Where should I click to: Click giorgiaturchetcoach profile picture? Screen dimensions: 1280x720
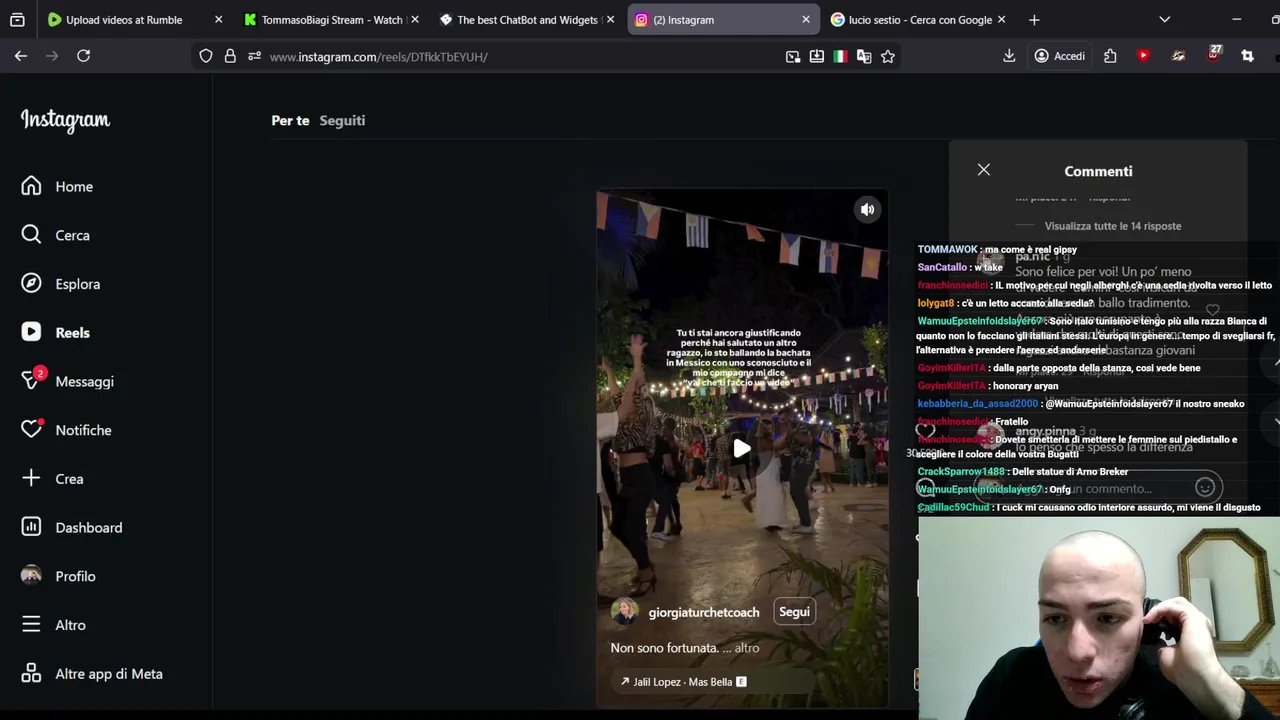tap(624, 612)
